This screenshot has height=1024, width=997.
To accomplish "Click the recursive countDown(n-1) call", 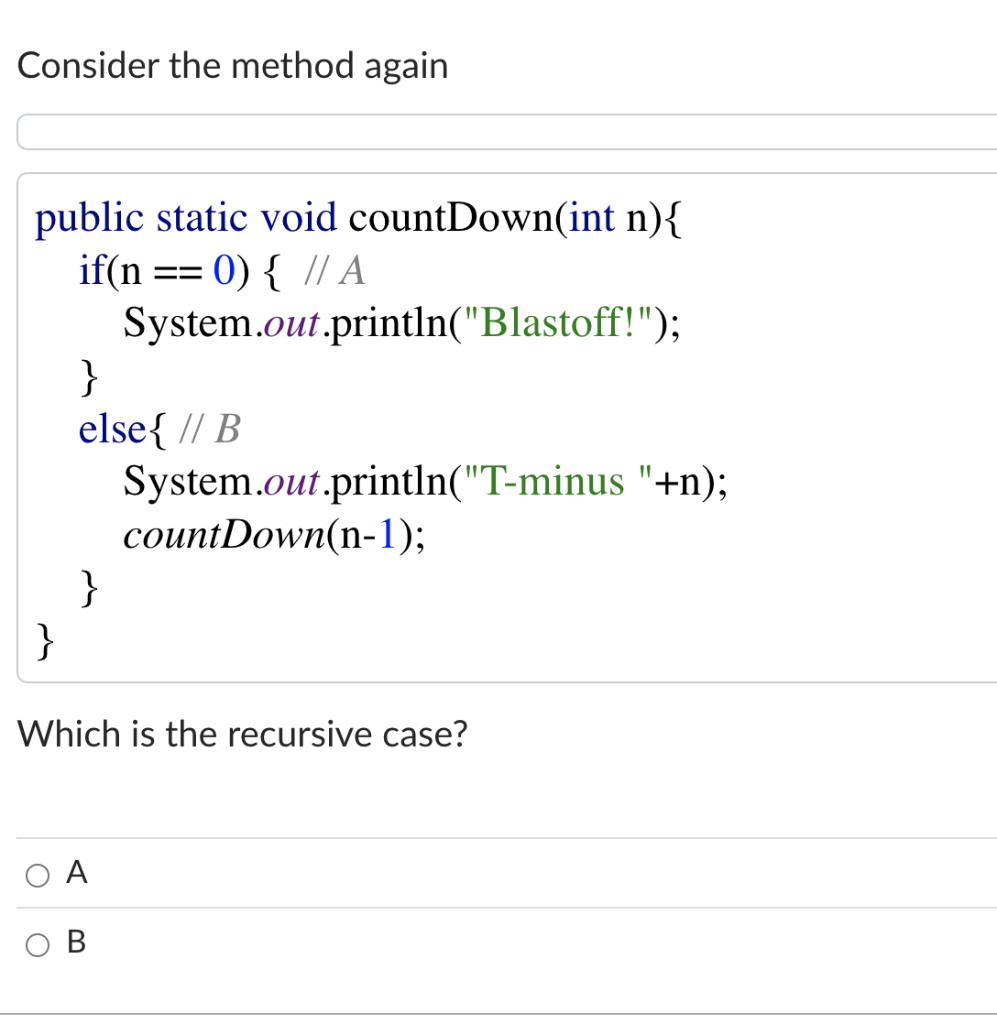I will tap(272, 535).
